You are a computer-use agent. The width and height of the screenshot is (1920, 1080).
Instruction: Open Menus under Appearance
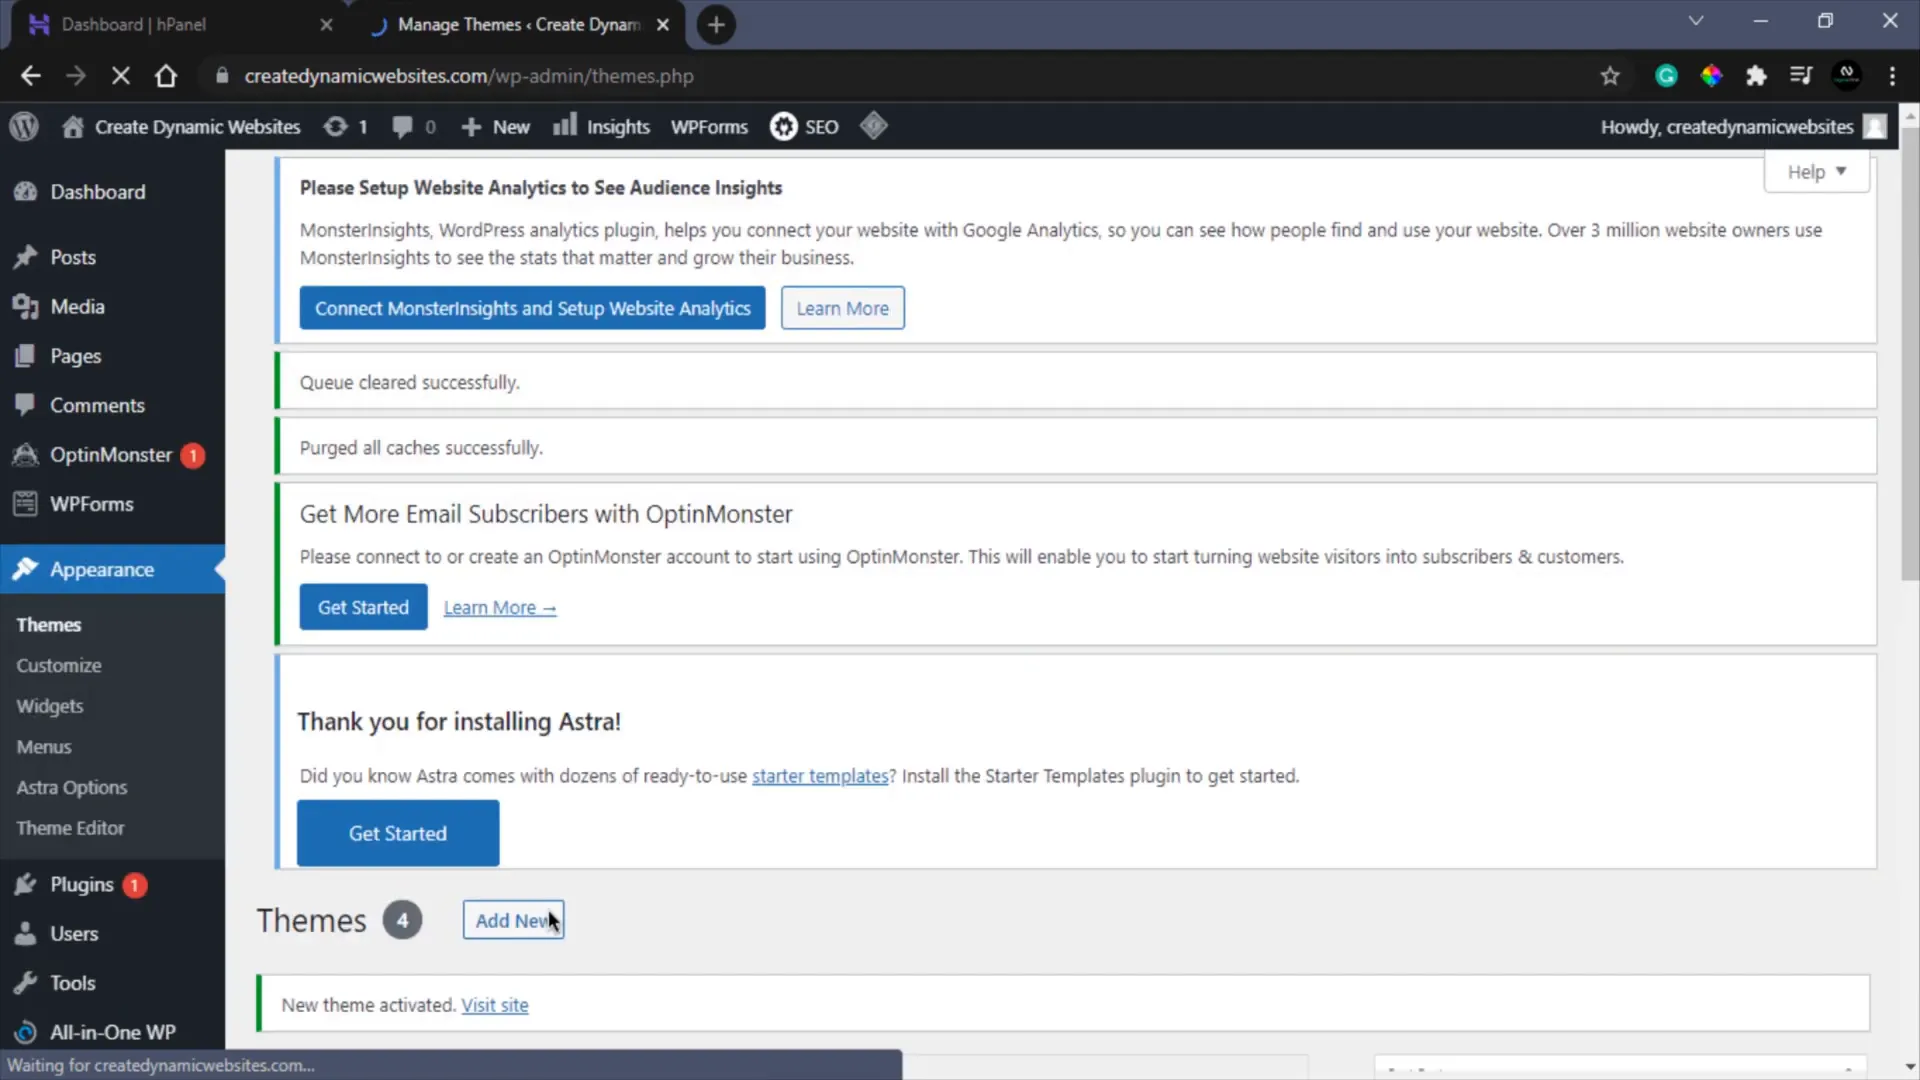tap(44, 747)
